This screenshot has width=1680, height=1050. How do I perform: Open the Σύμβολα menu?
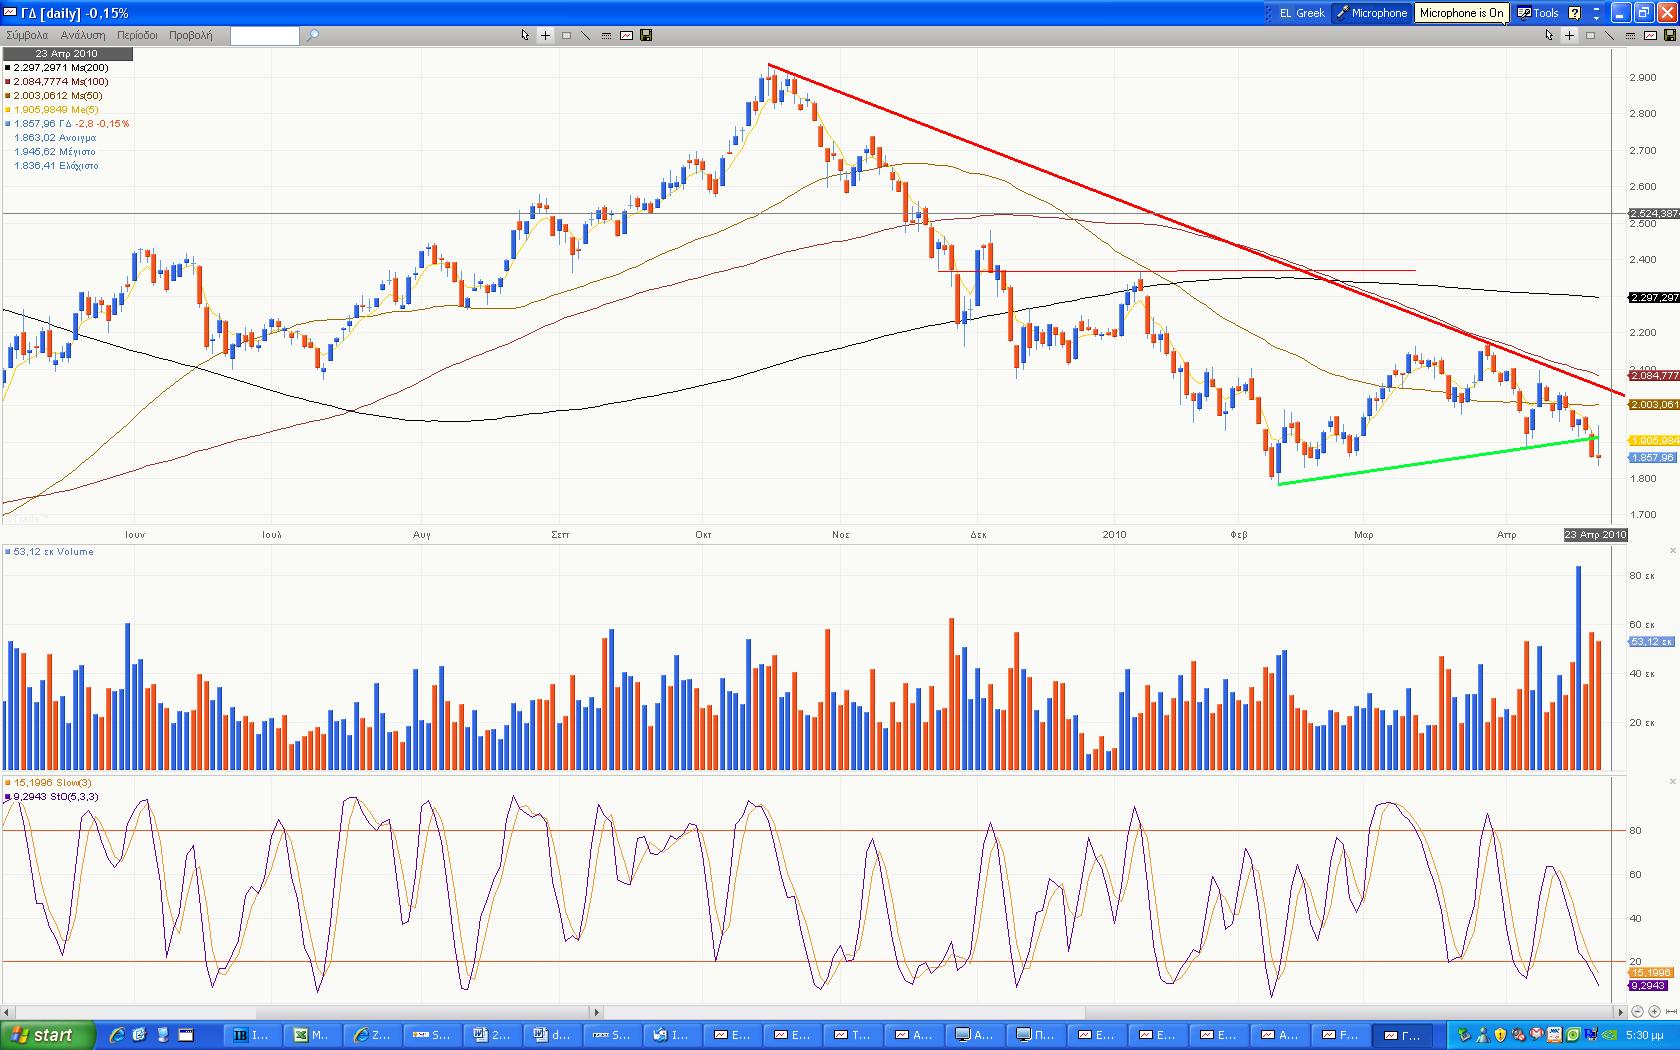tap(27, 35)
